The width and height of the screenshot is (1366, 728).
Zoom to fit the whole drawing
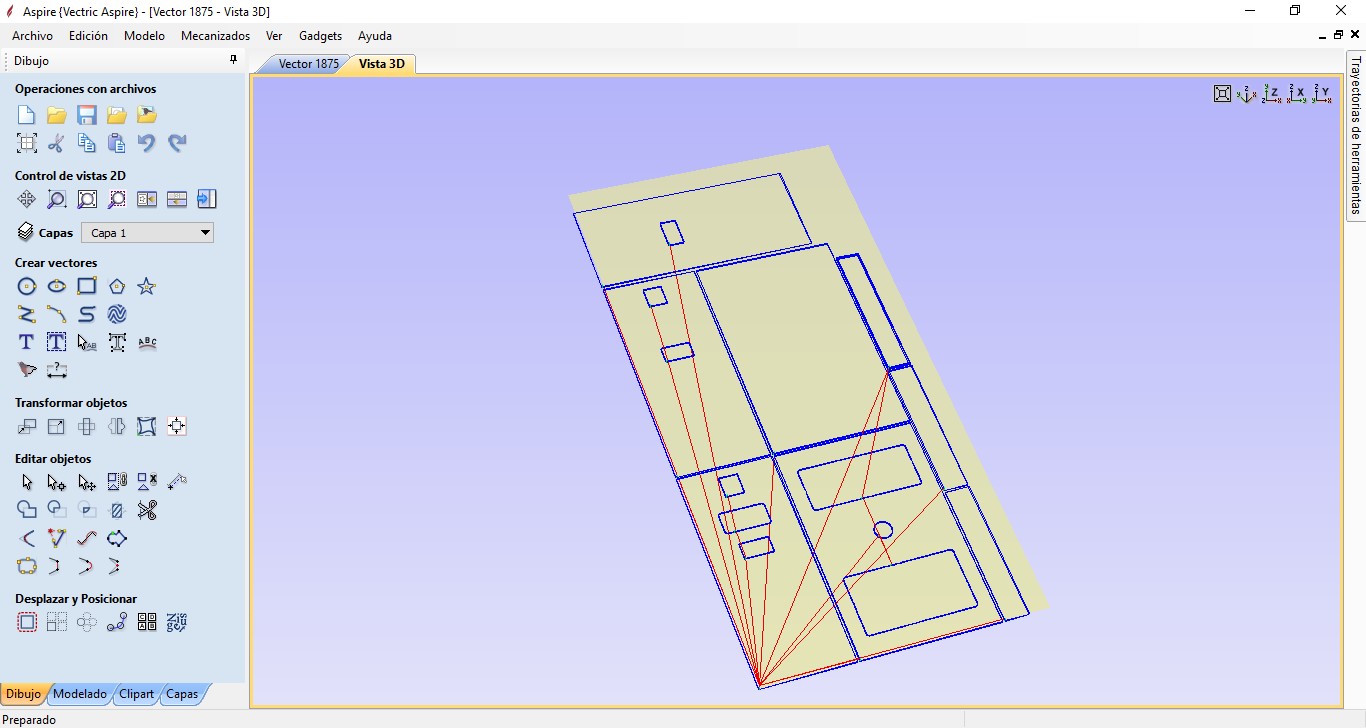click(x=87, y=199)
